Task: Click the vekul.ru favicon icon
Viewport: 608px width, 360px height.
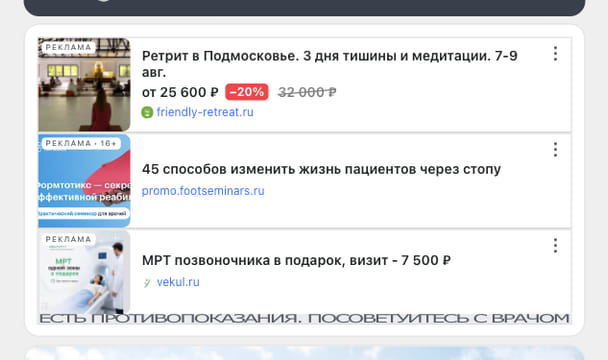Action: pyautogui.click(x=147, y=282)
